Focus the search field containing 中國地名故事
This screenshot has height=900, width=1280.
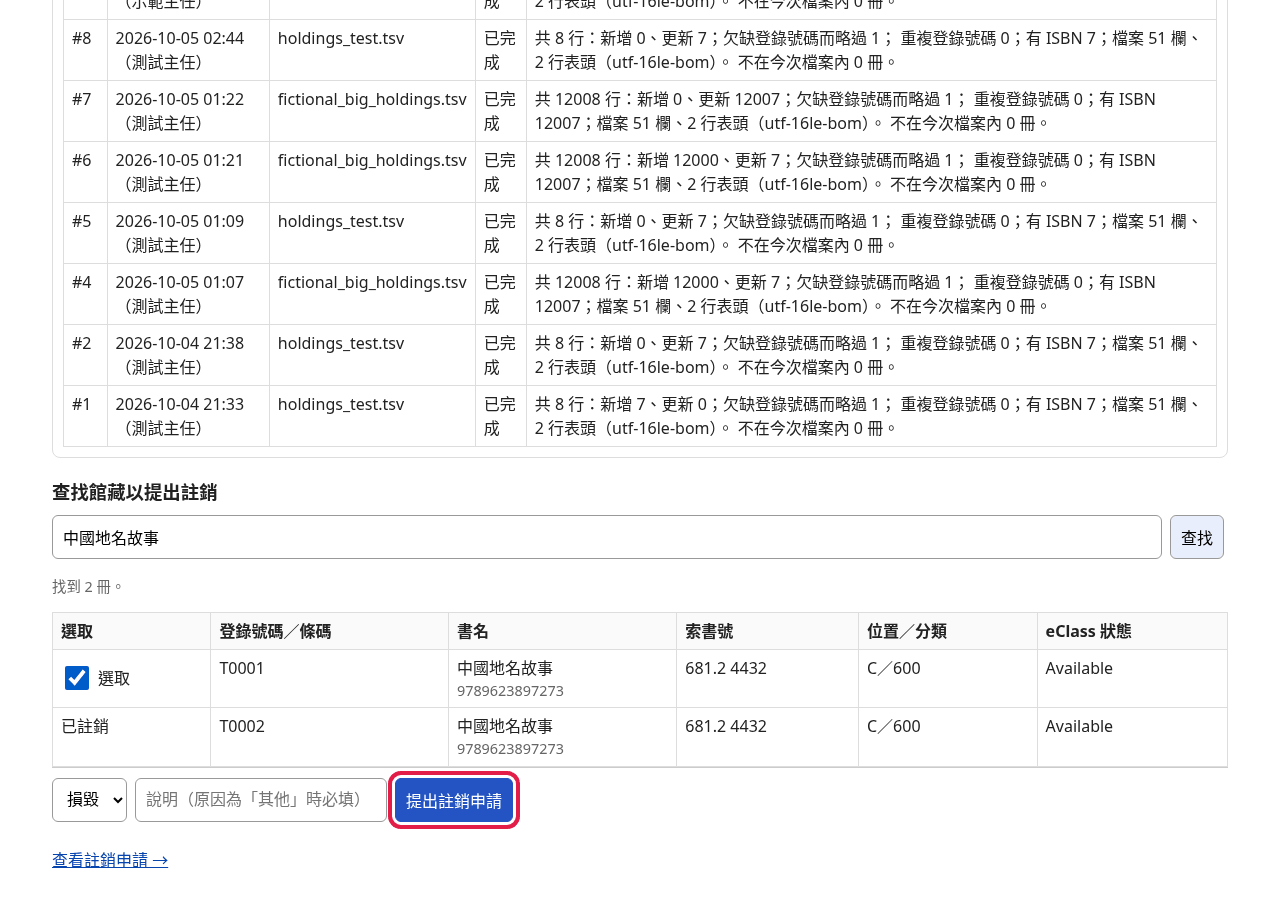click(x=607, y=537)
